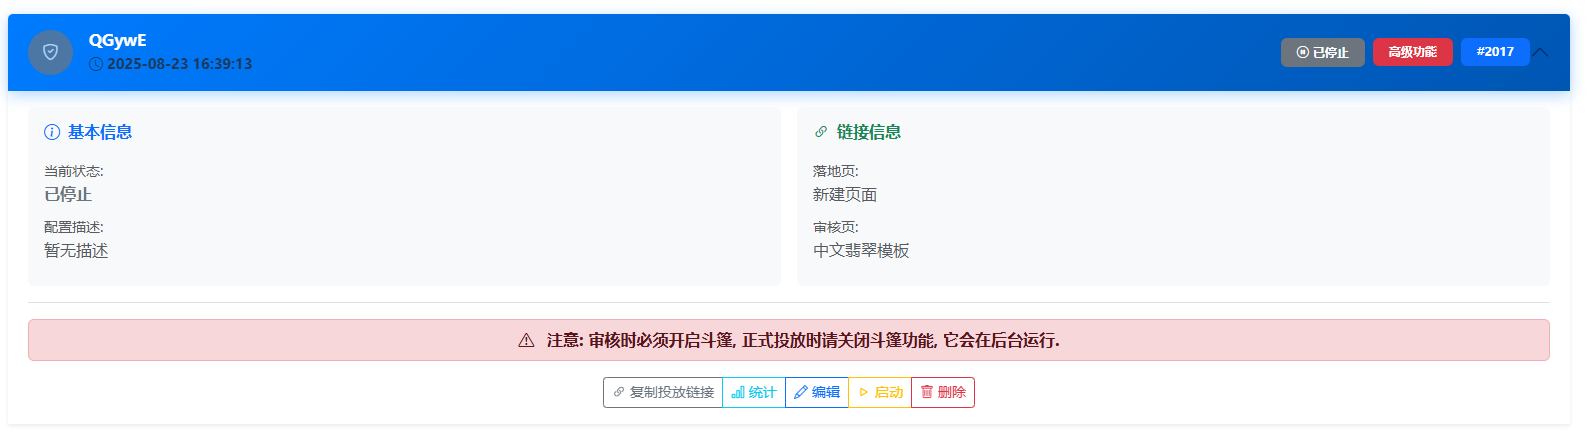Image resolution: width=1593 pixels, height=432 pixels.
Task: Click the pink 注意 cloak warning banner text
Action: click(x=803, y=341)
